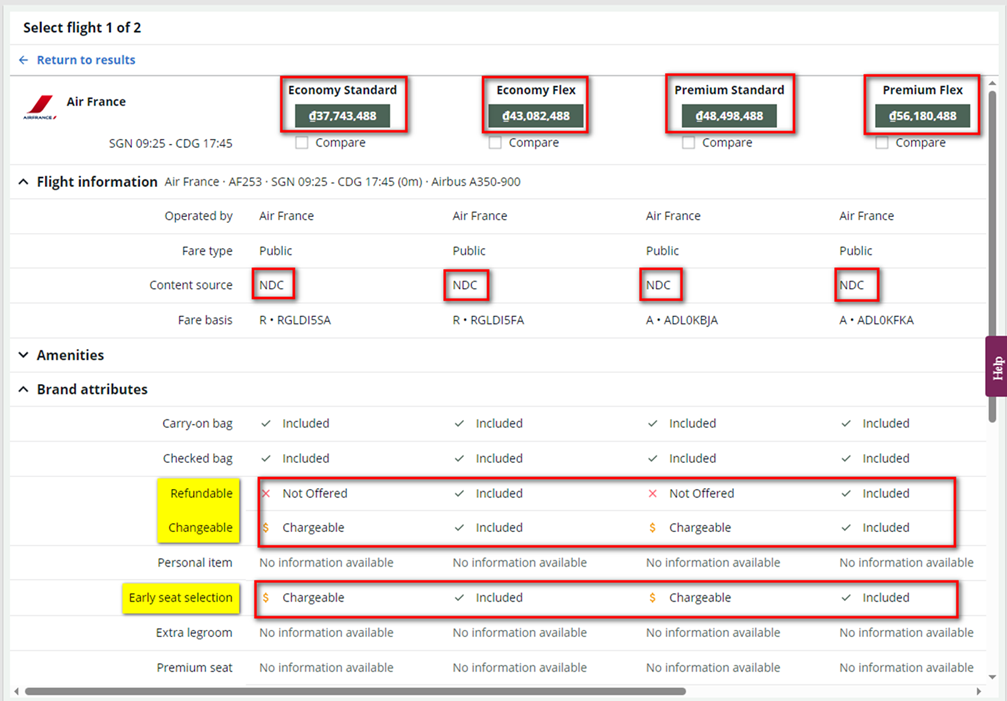Tick the Compare checkbox for Economy Flex
The image size is (1007, 701).
(x=495, y=143)
